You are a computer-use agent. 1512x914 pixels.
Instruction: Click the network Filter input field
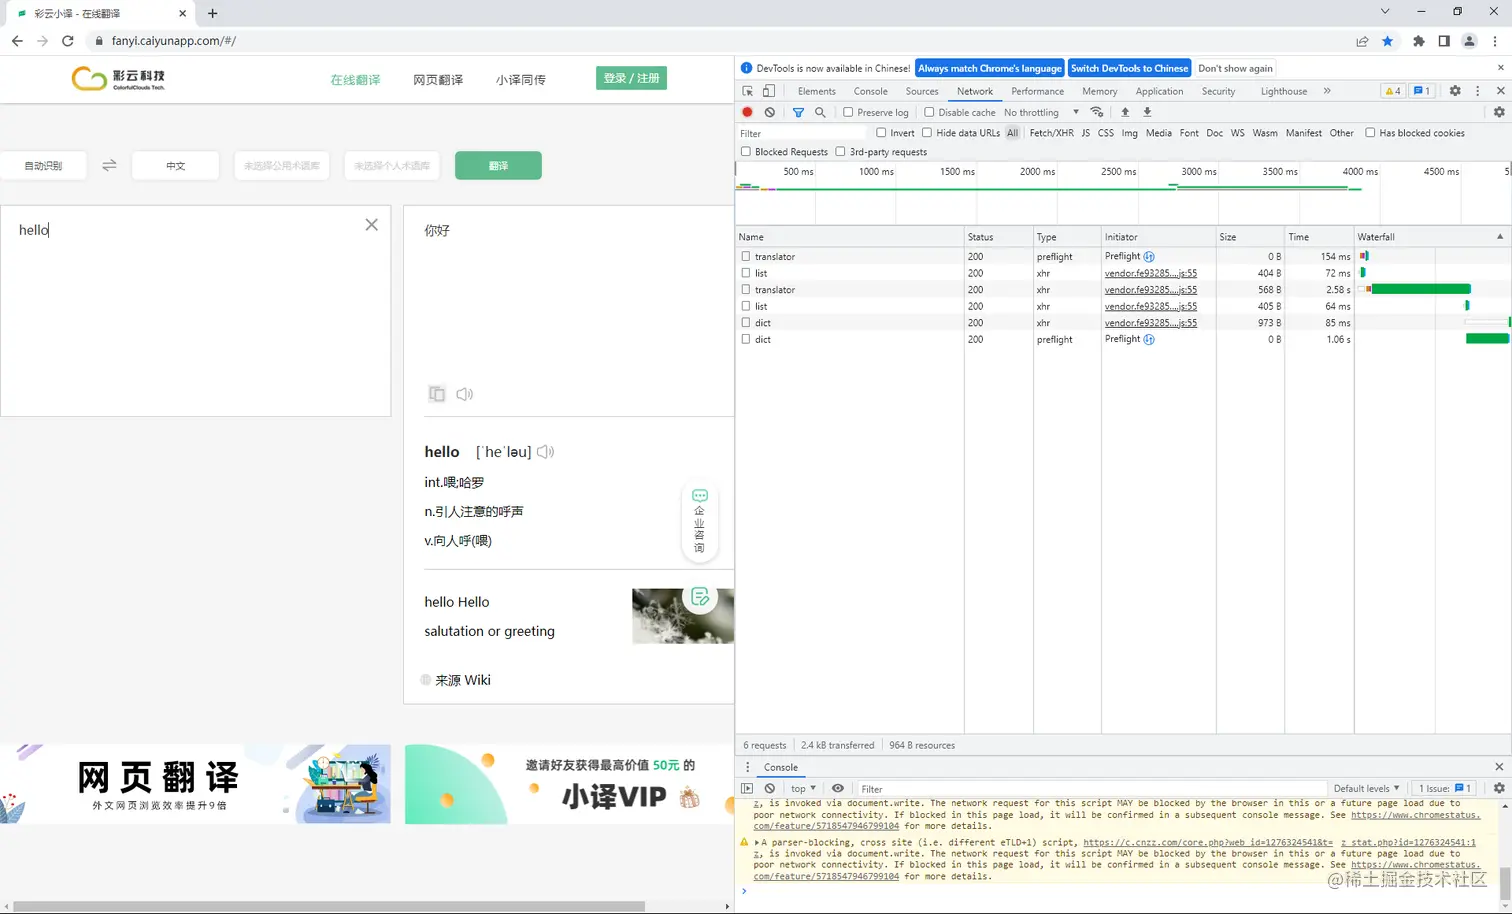(x=803, y=133)
